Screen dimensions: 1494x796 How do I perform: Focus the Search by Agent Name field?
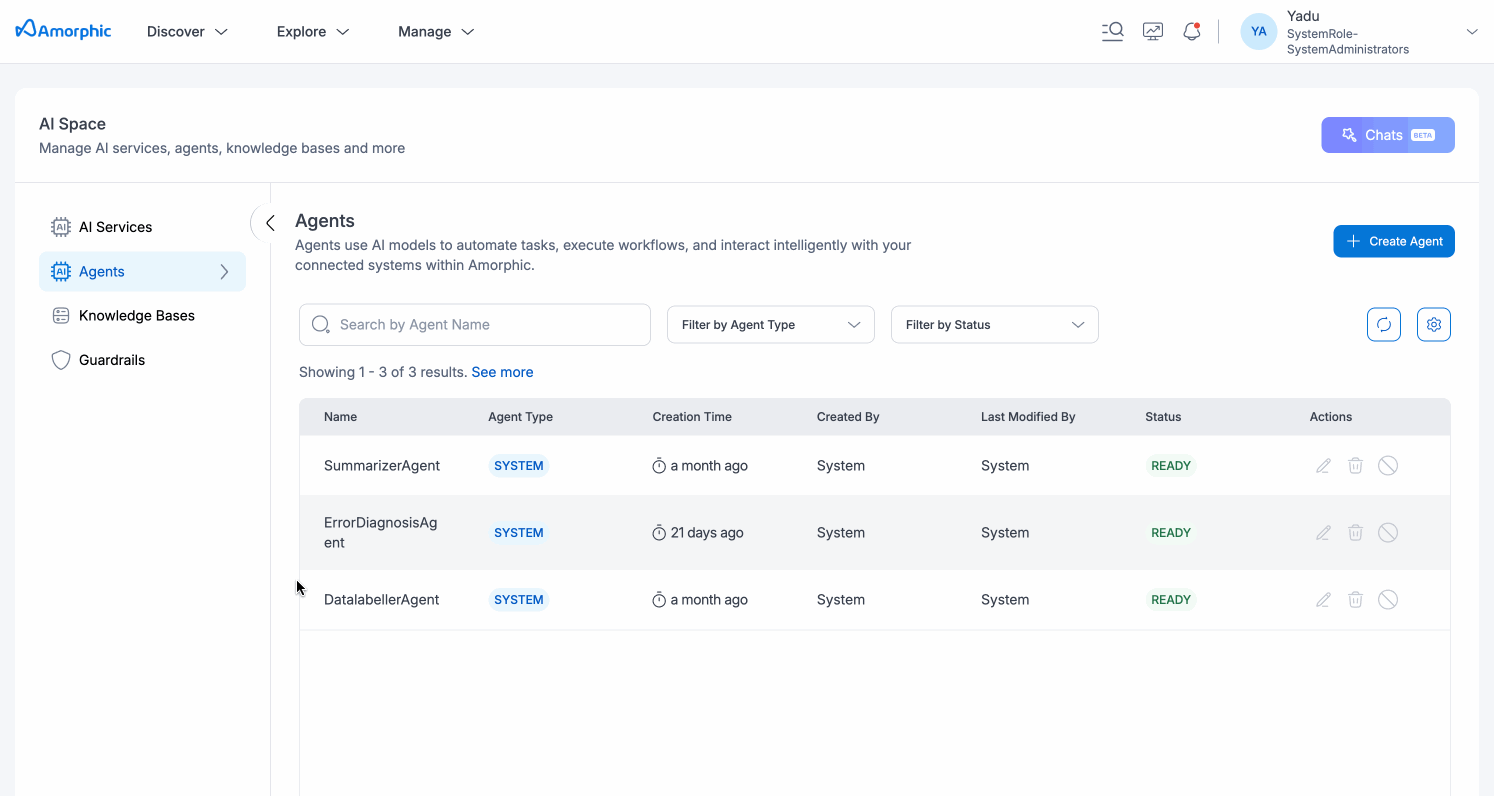(475, 325)
